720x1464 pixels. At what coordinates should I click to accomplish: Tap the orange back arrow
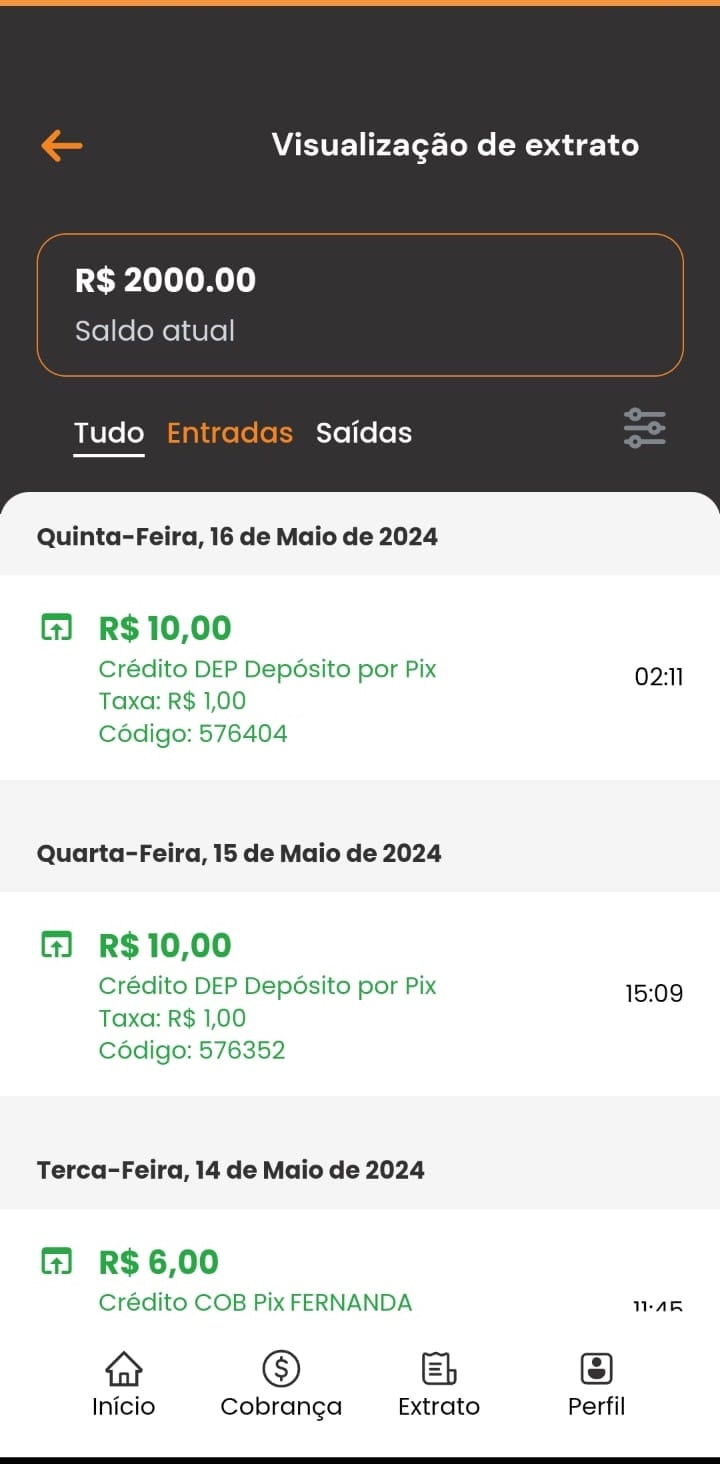[x=62, y=146]
